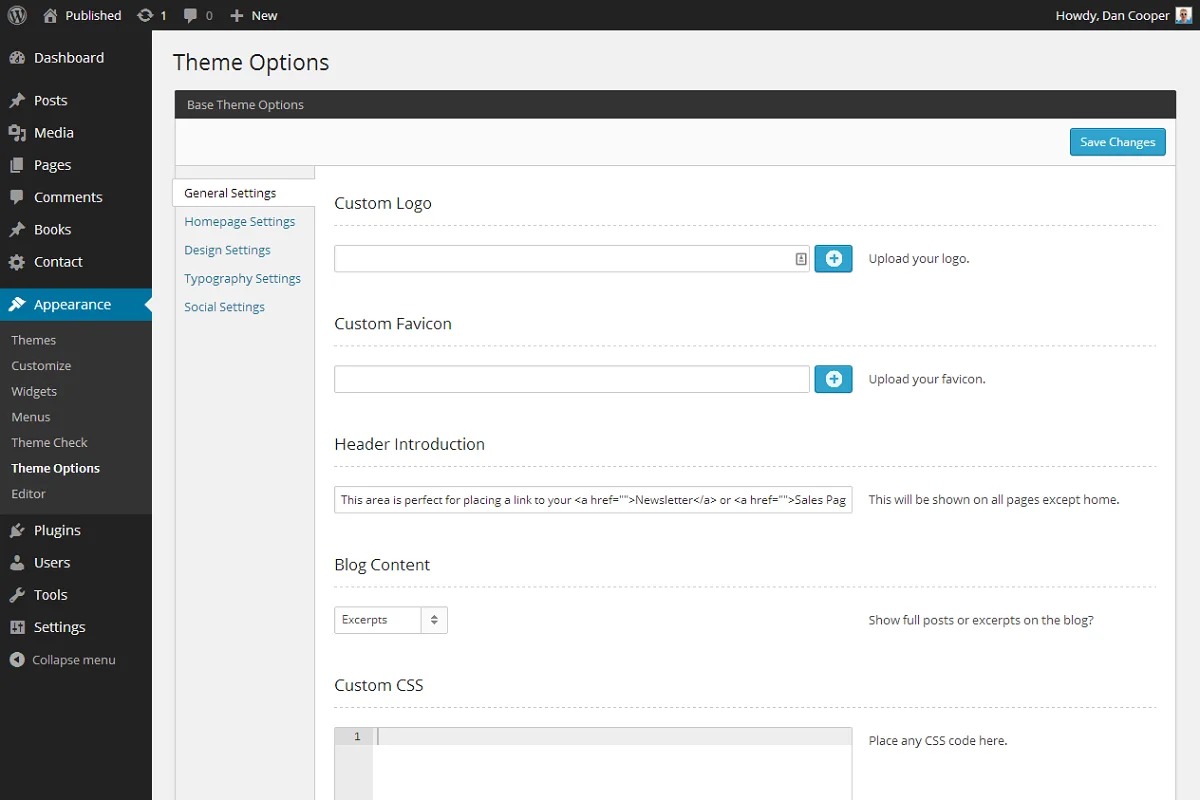This screenshot has height=800, width=1200.
Task: Click inside the Custom CSS code editor
Action: [612, 765]
